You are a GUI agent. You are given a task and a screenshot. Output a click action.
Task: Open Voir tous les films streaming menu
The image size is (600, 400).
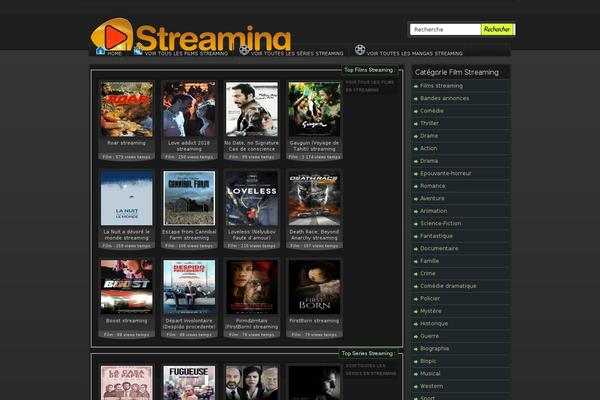pos(186,54)
